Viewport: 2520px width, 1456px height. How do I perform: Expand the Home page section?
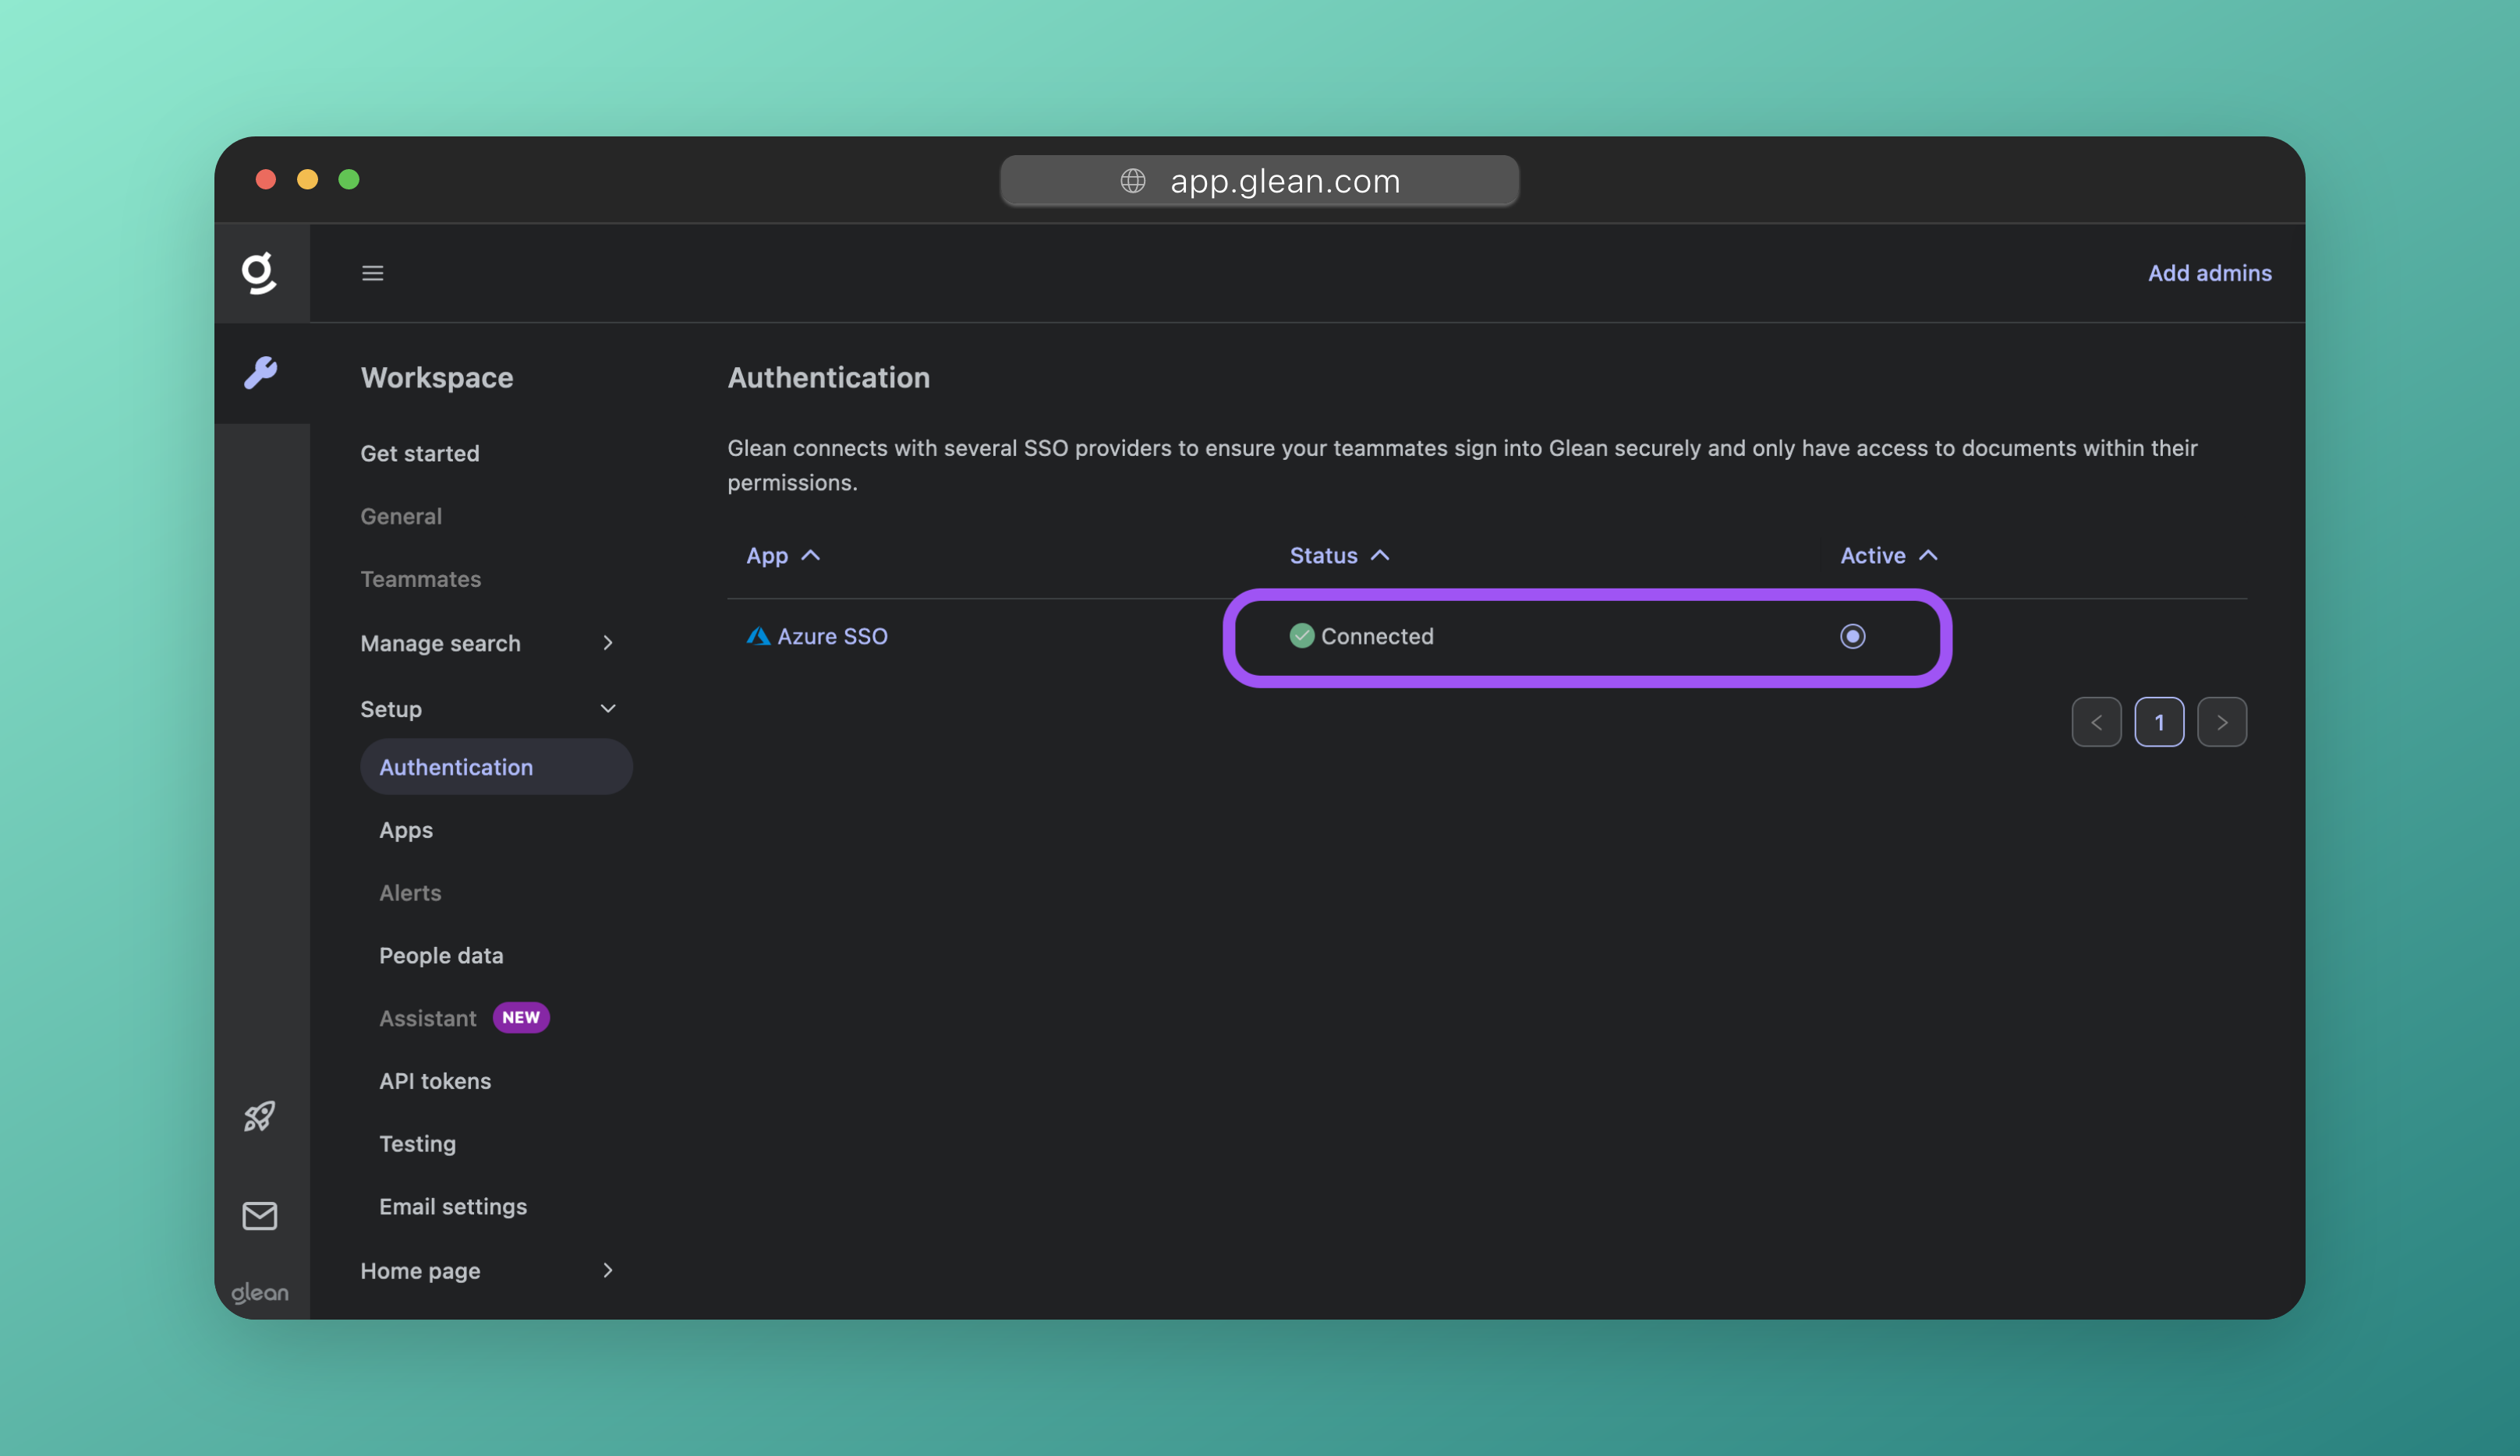(x=607, y=1270)
